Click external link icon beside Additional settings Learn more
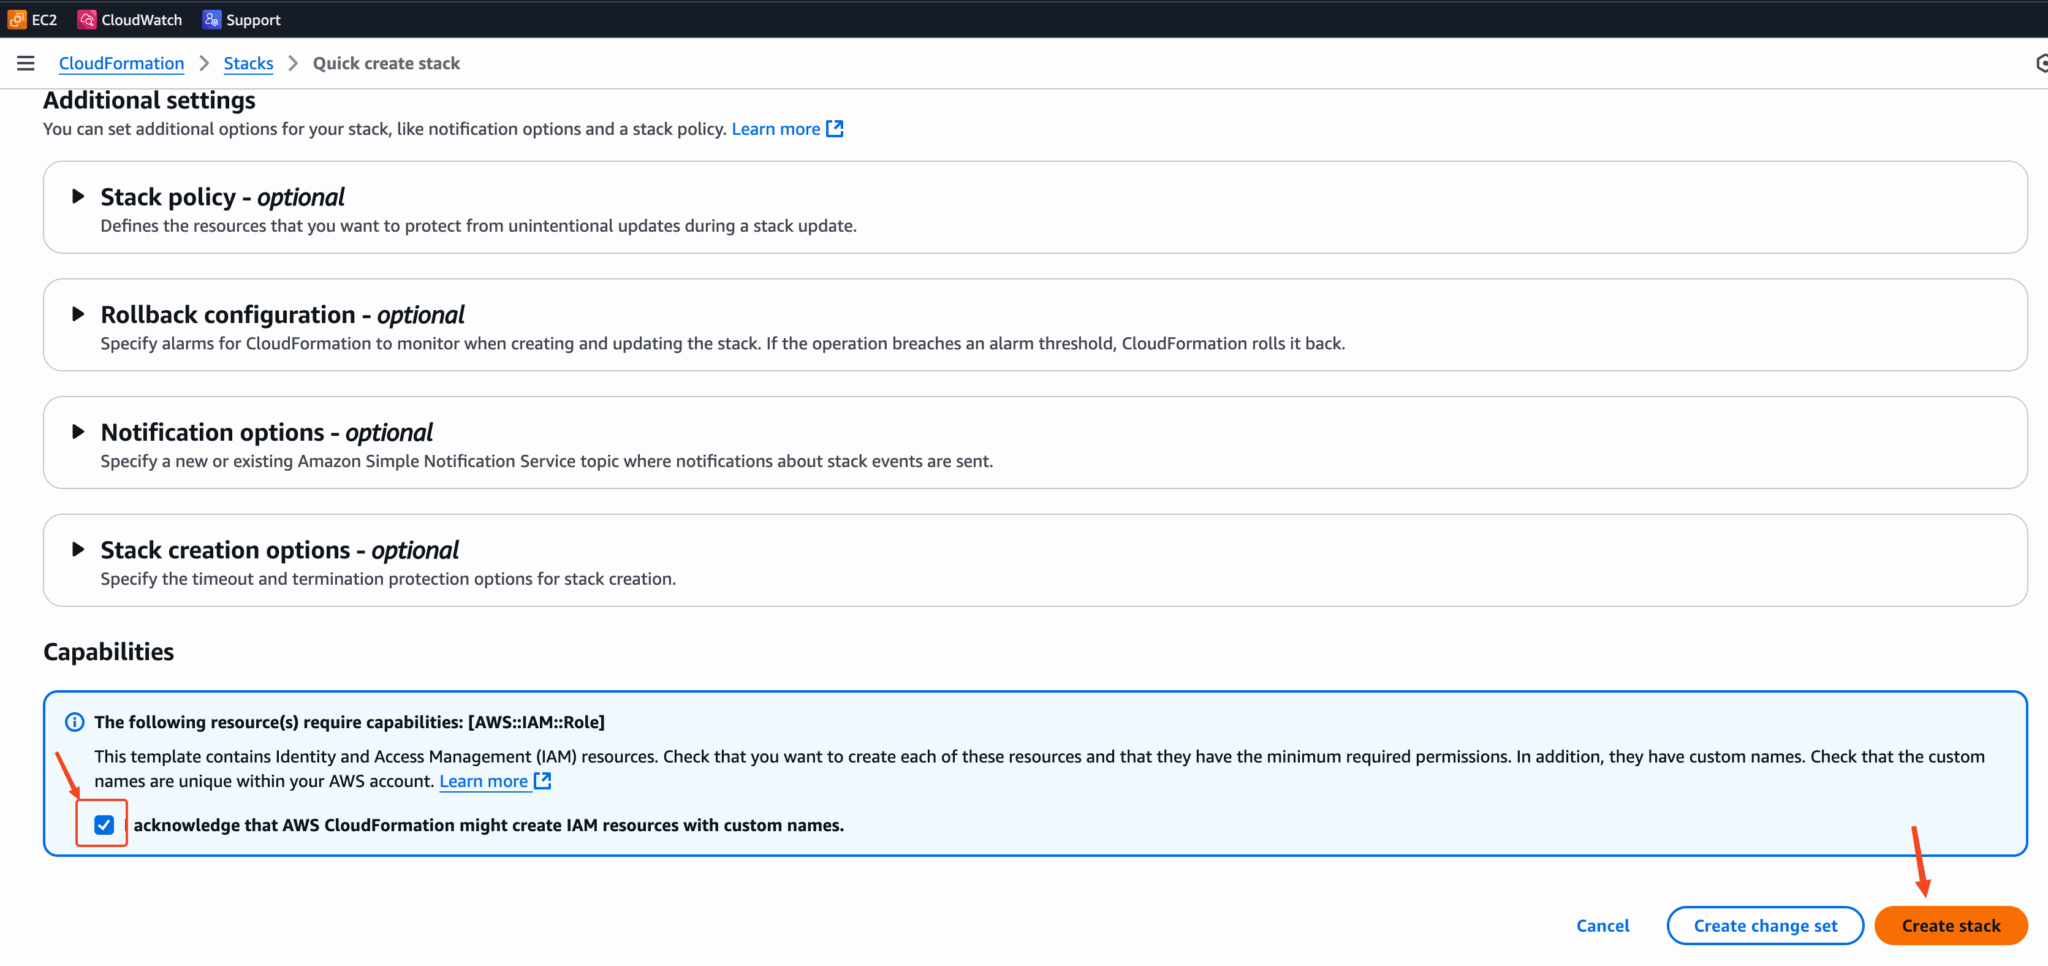 point(835,129)
